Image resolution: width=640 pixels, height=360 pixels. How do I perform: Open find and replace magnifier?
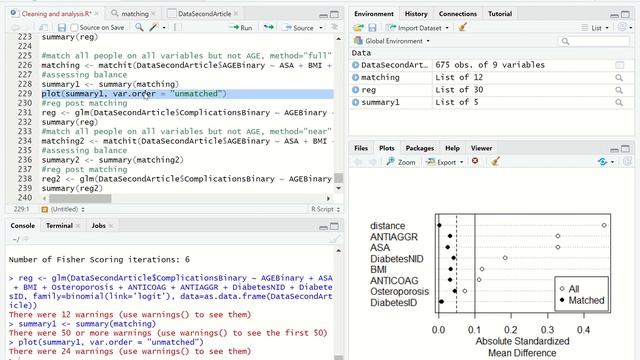pos(139,27)
